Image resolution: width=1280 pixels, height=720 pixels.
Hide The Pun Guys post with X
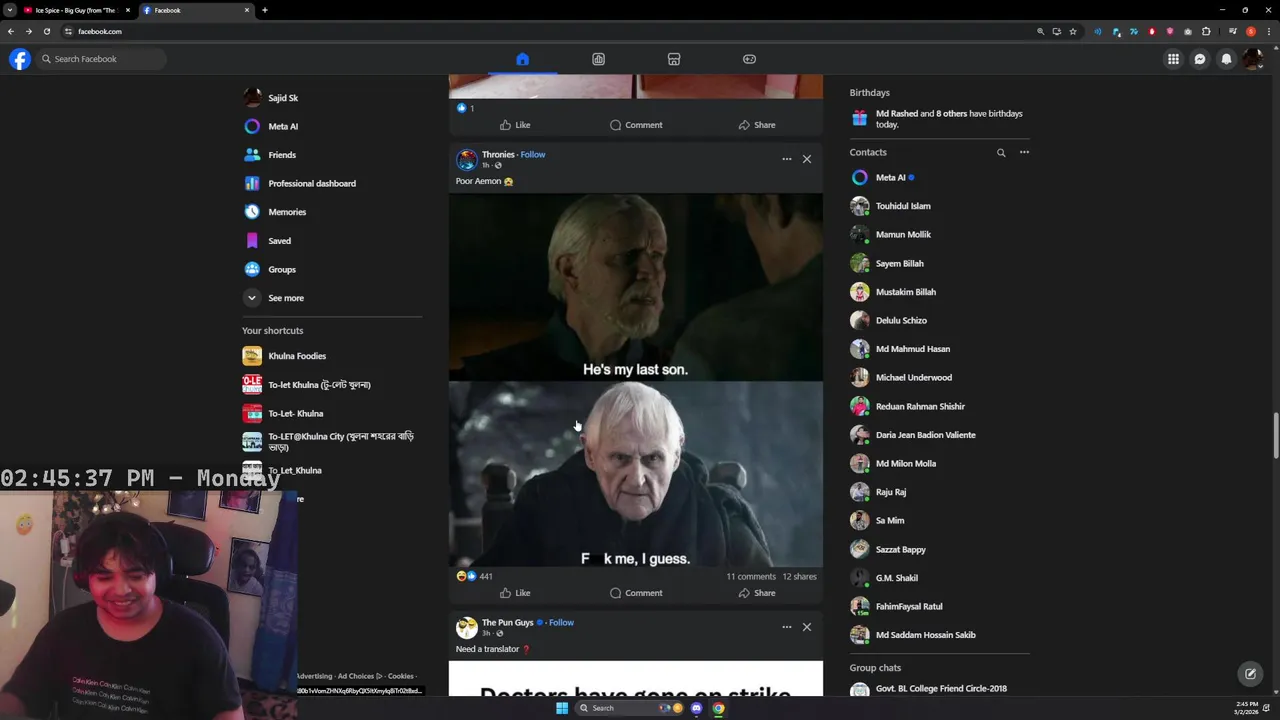point(807,627)
